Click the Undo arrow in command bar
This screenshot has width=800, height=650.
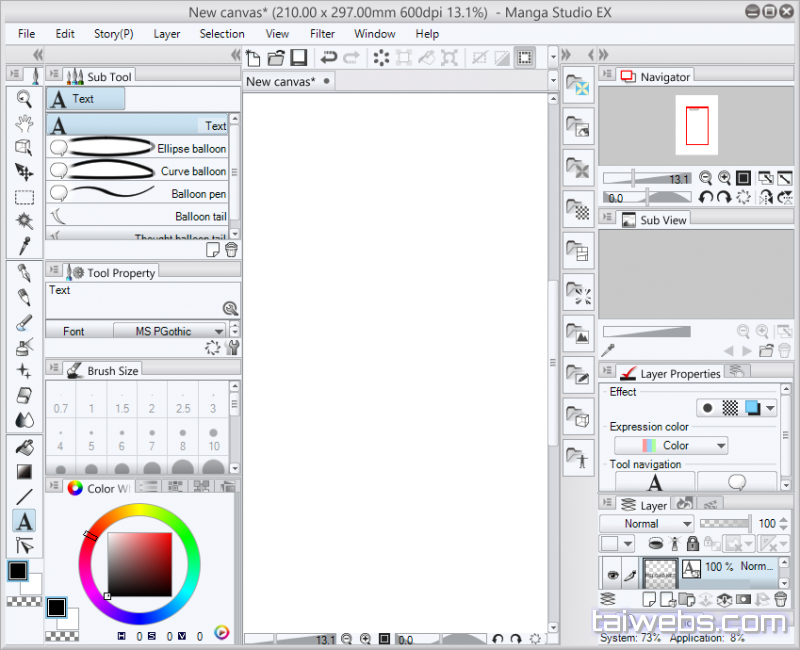(x=328, y=58)
